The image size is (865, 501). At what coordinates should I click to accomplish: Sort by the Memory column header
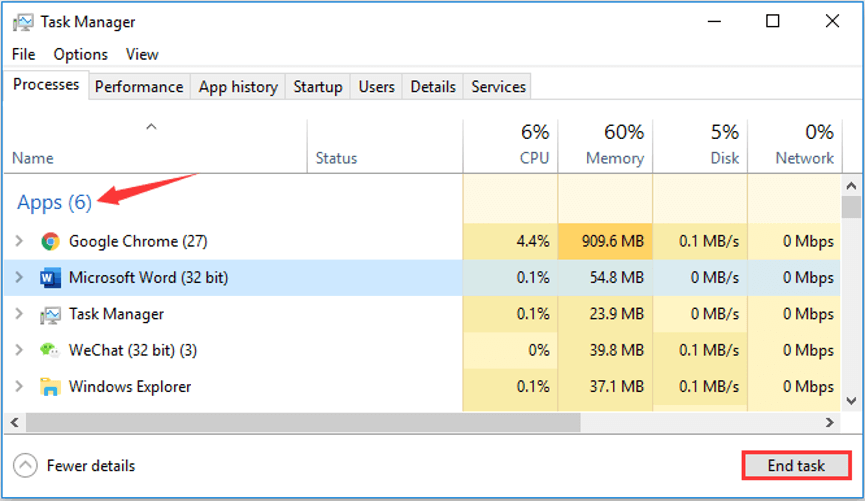coord(605,146)
